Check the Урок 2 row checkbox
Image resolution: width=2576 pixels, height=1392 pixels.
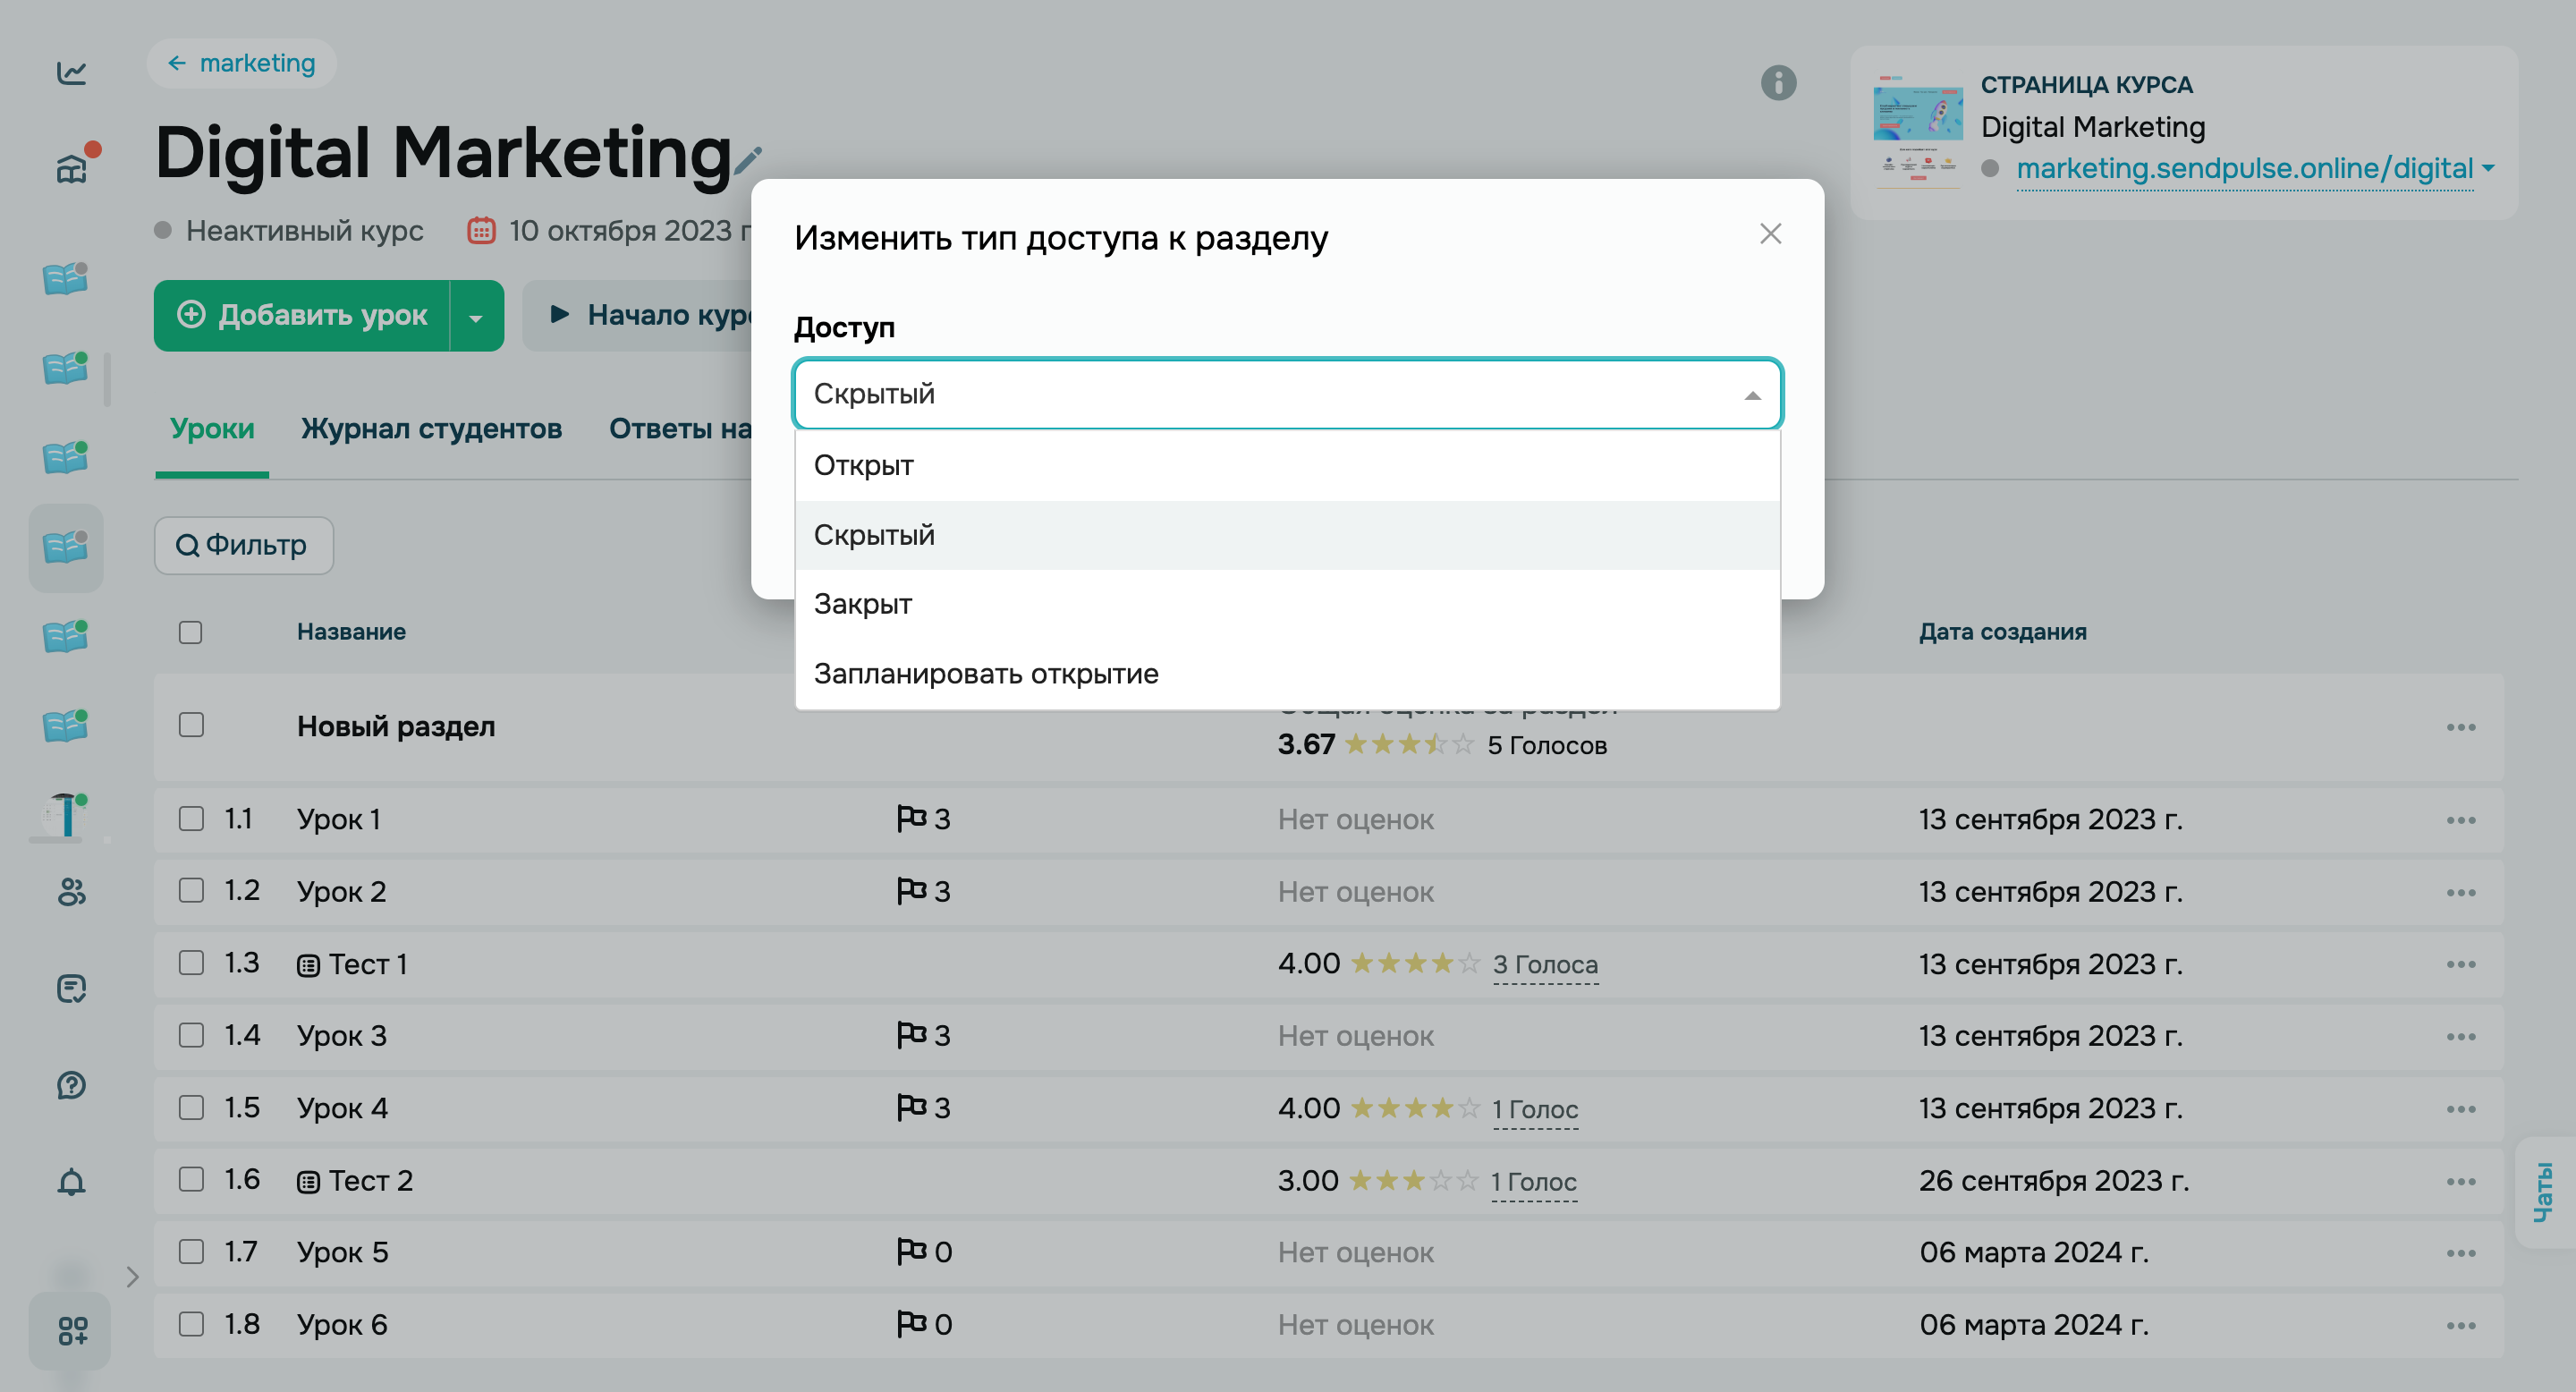[x=191, y=890]
